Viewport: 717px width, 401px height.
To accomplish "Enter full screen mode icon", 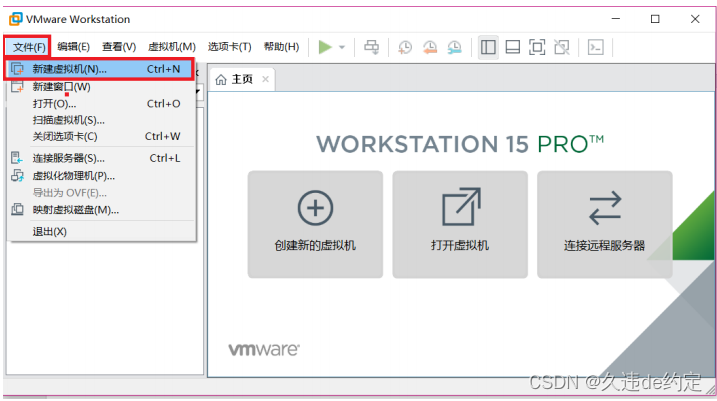I will (537, 47).
